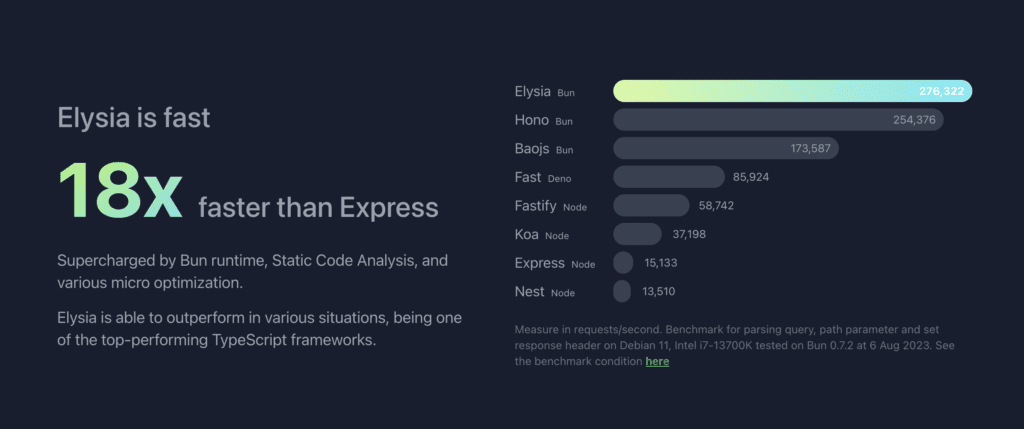Click the Elysia Bun label
The height and width of the screenshot is (429, 1024).
point(545,91)
